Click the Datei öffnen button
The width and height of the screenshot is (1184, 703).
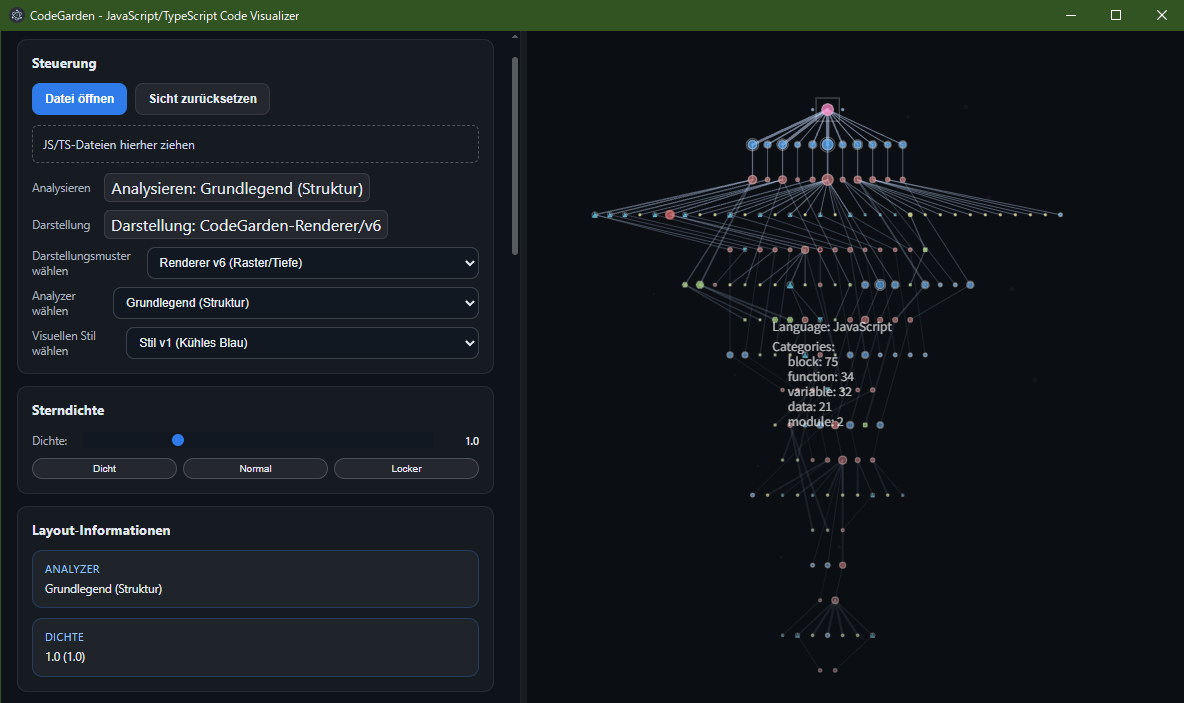point(79,99)
